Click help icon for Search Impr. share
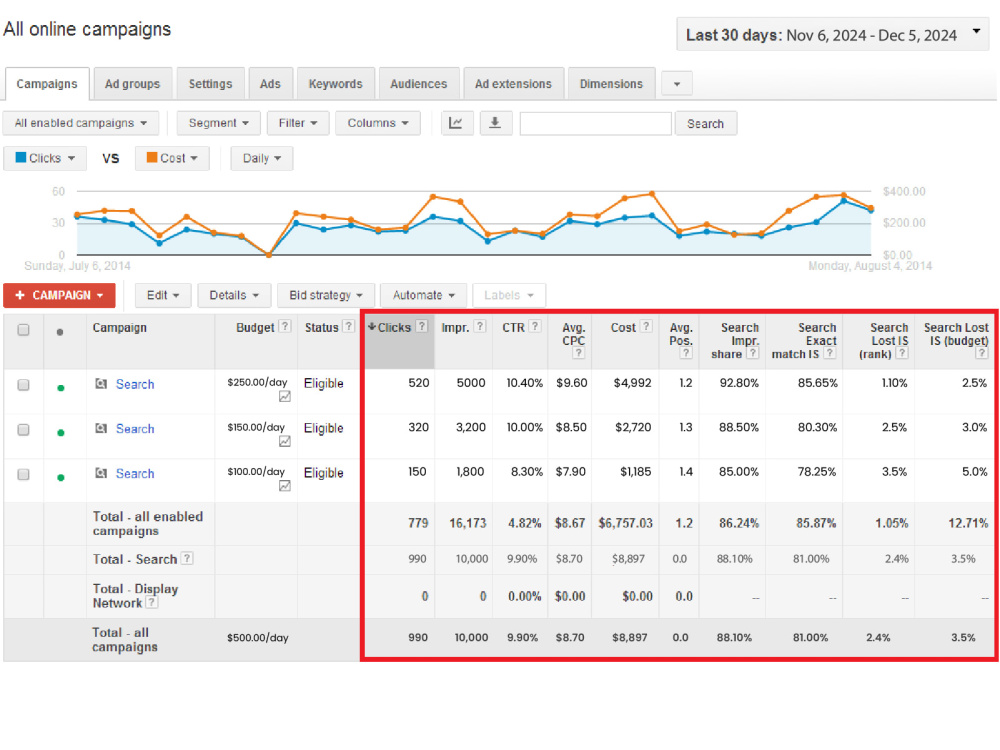This screenshot has width=1000, height=750. pos(753,353)
